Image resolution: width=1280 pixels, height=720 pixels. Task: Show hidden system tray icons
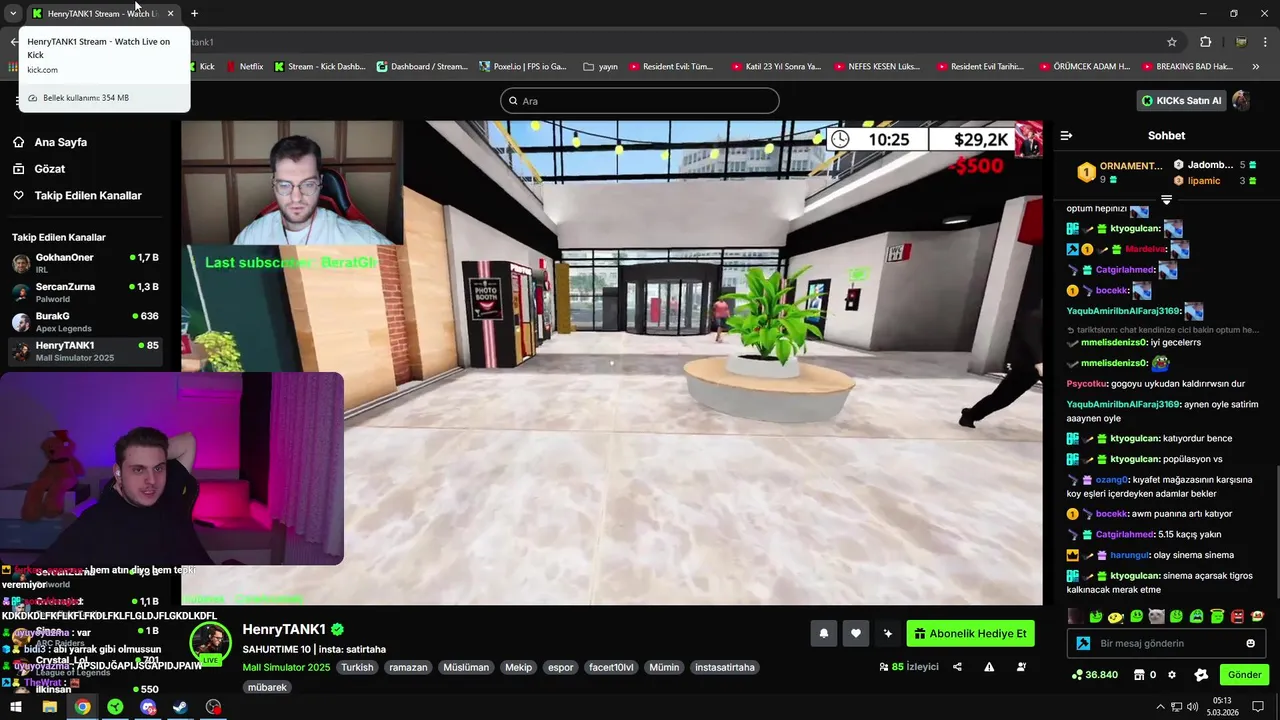click(x=1159, y=707)
